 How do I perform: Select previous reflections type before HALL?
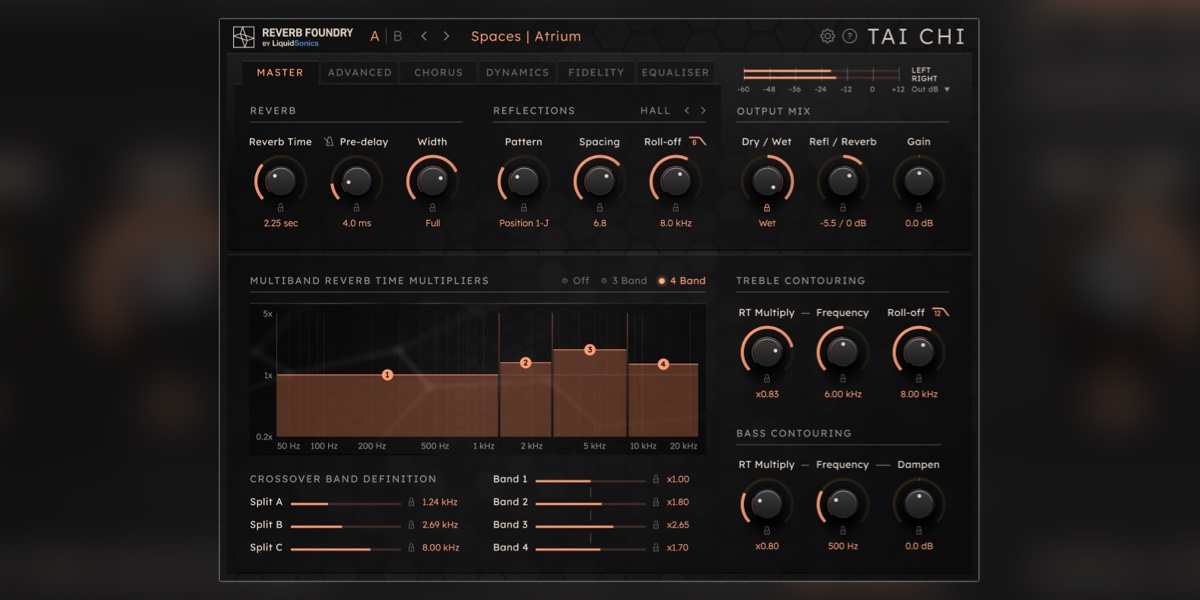pyautogui.click(x=687, y=111)
